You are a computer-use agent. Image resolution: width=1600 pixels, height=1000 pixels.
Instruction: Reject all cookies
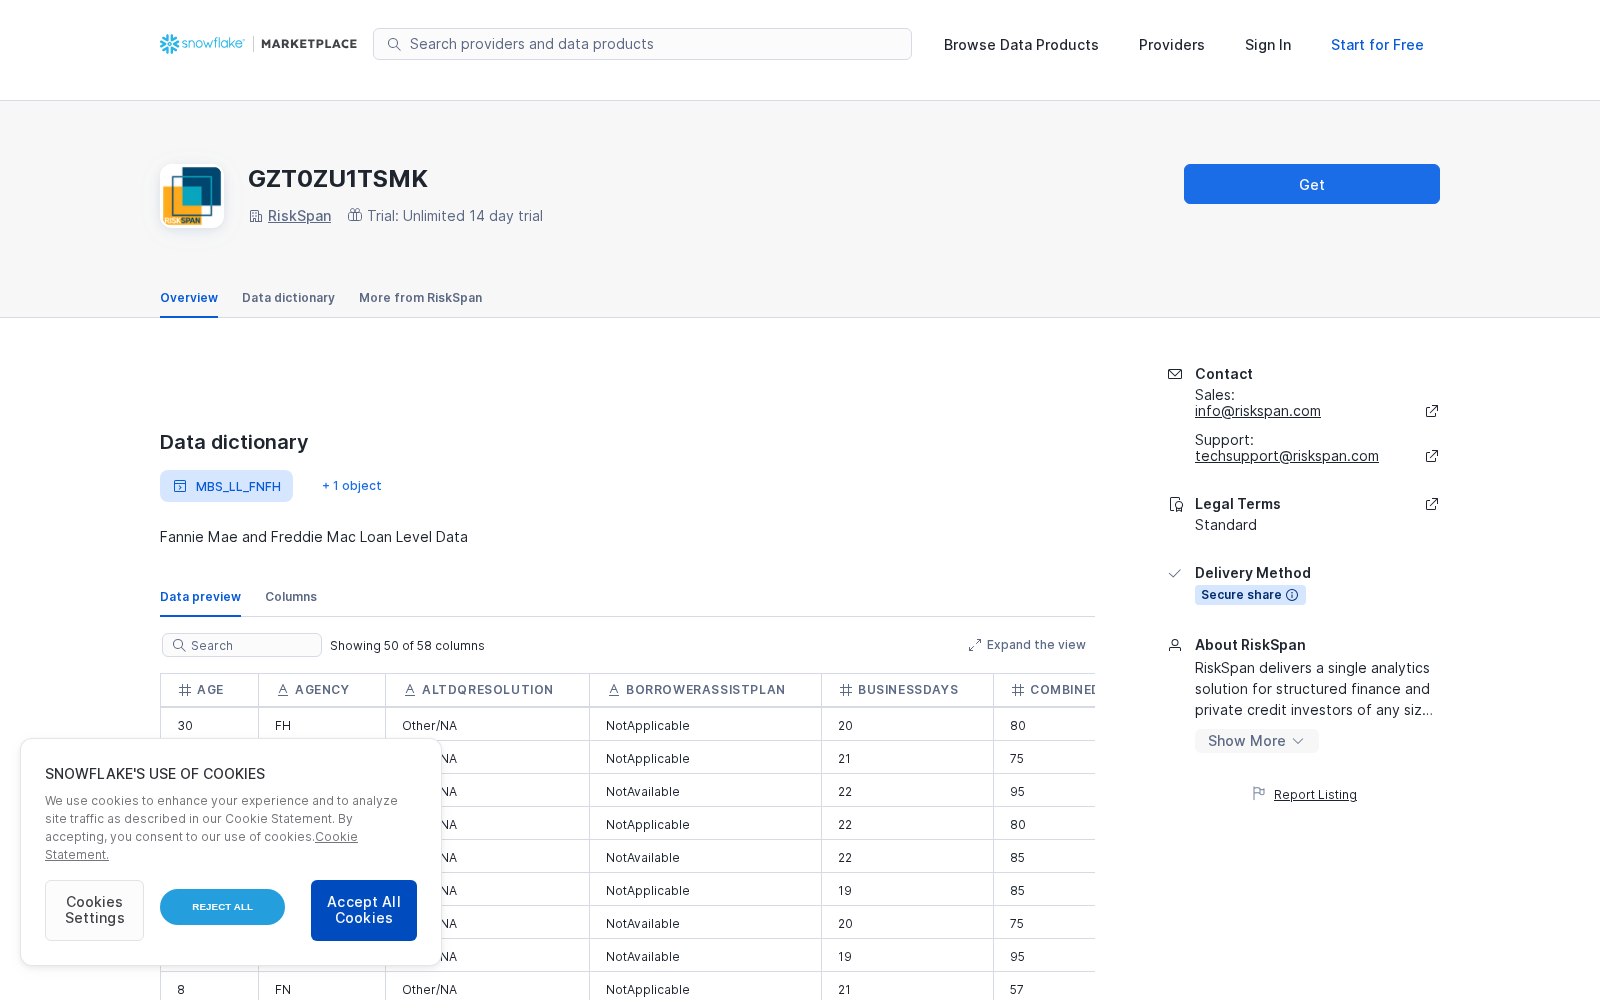tap(222, 907)
